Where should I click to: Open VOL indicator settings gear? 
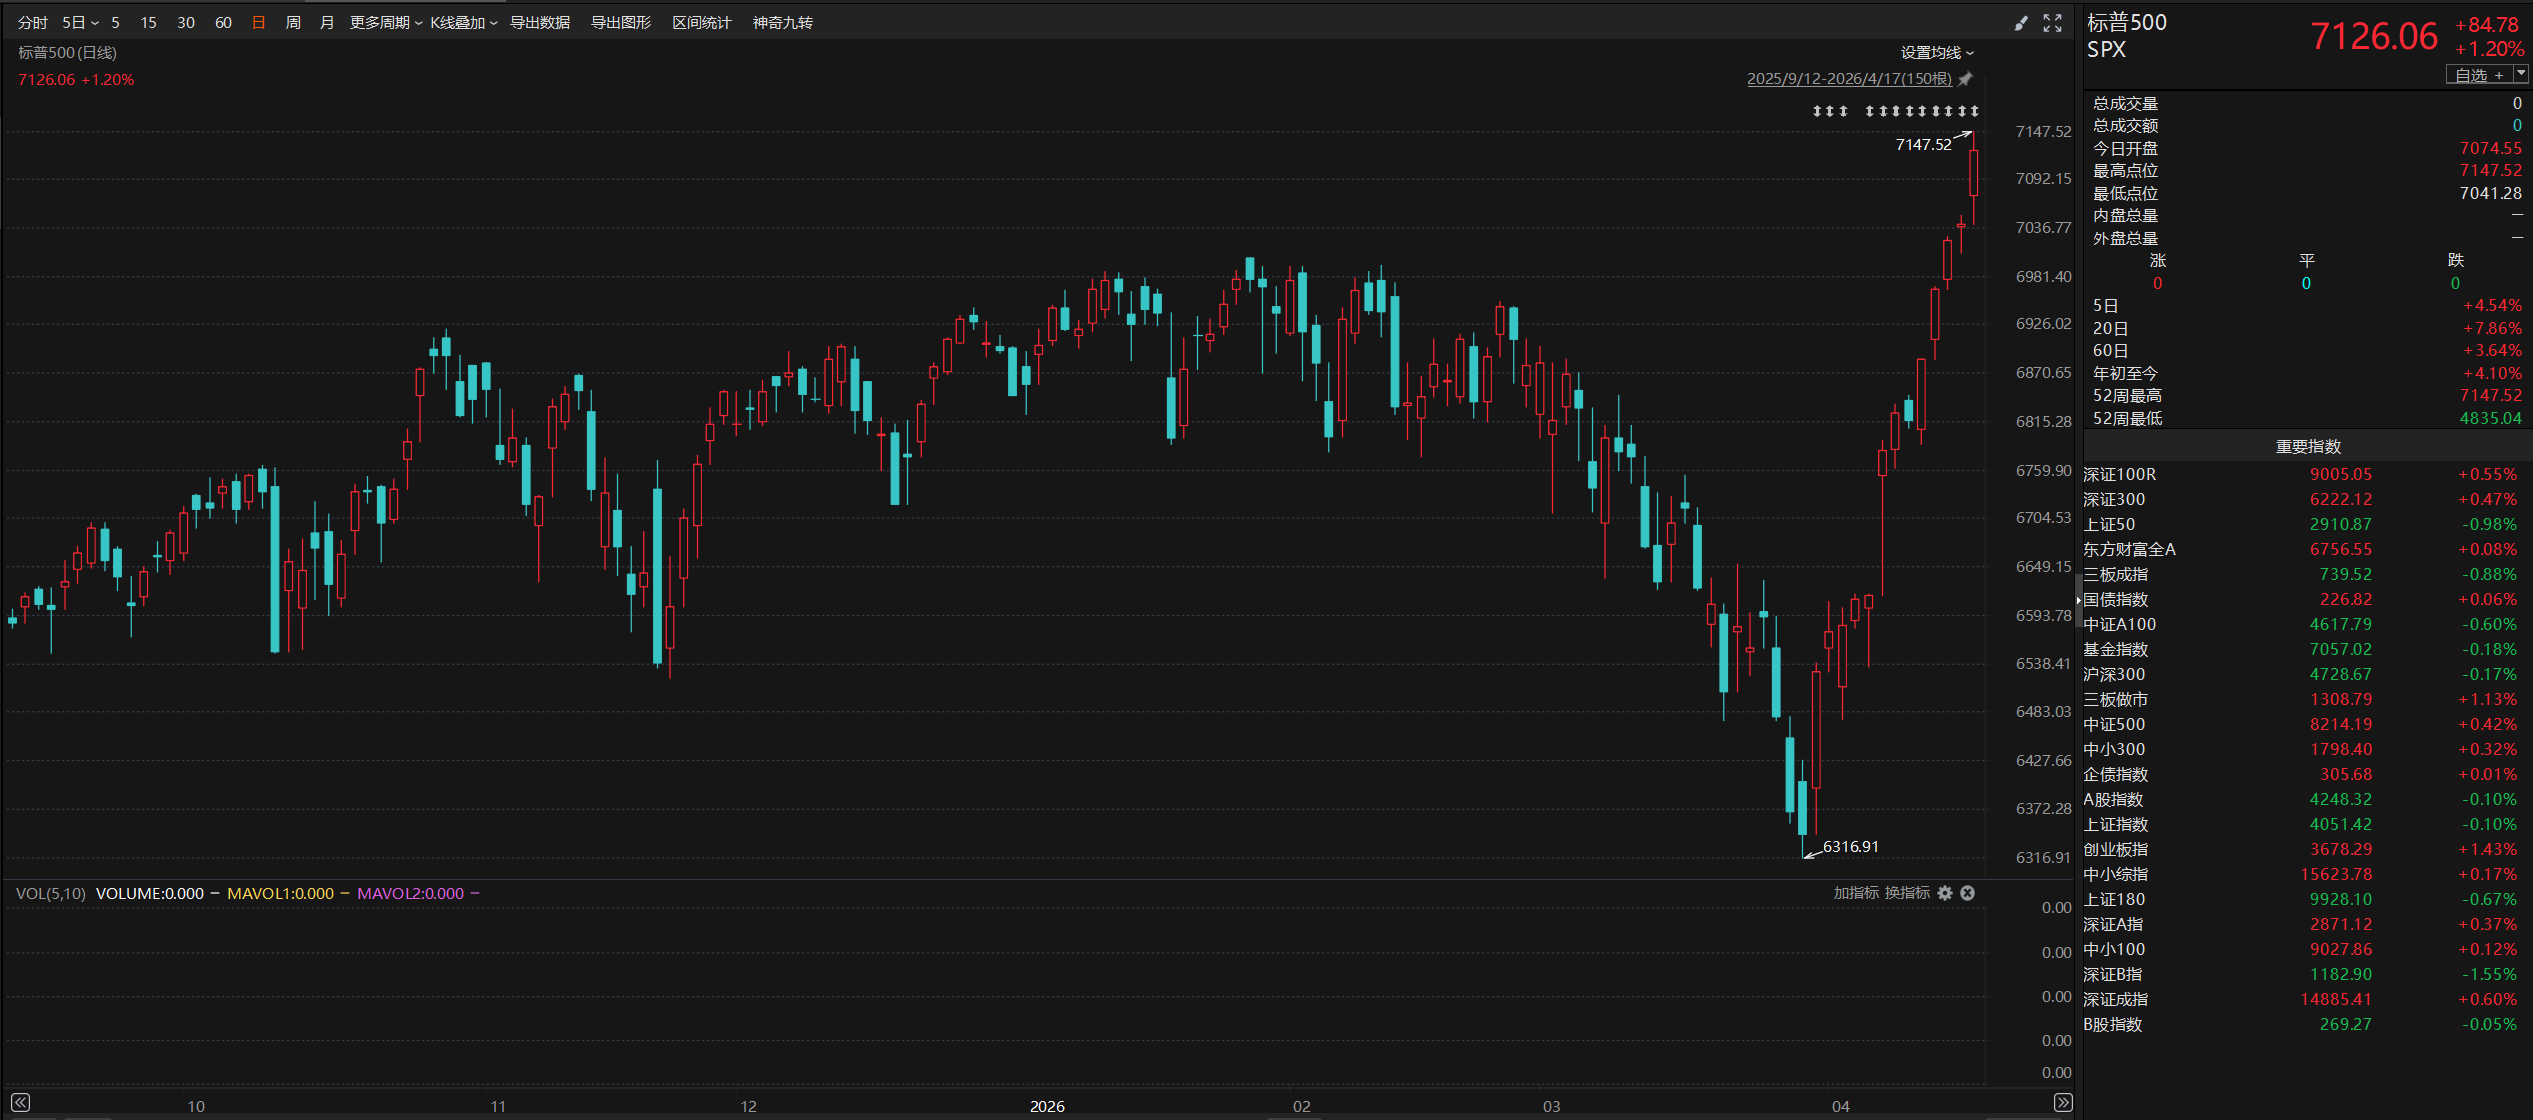point(1945,893)
